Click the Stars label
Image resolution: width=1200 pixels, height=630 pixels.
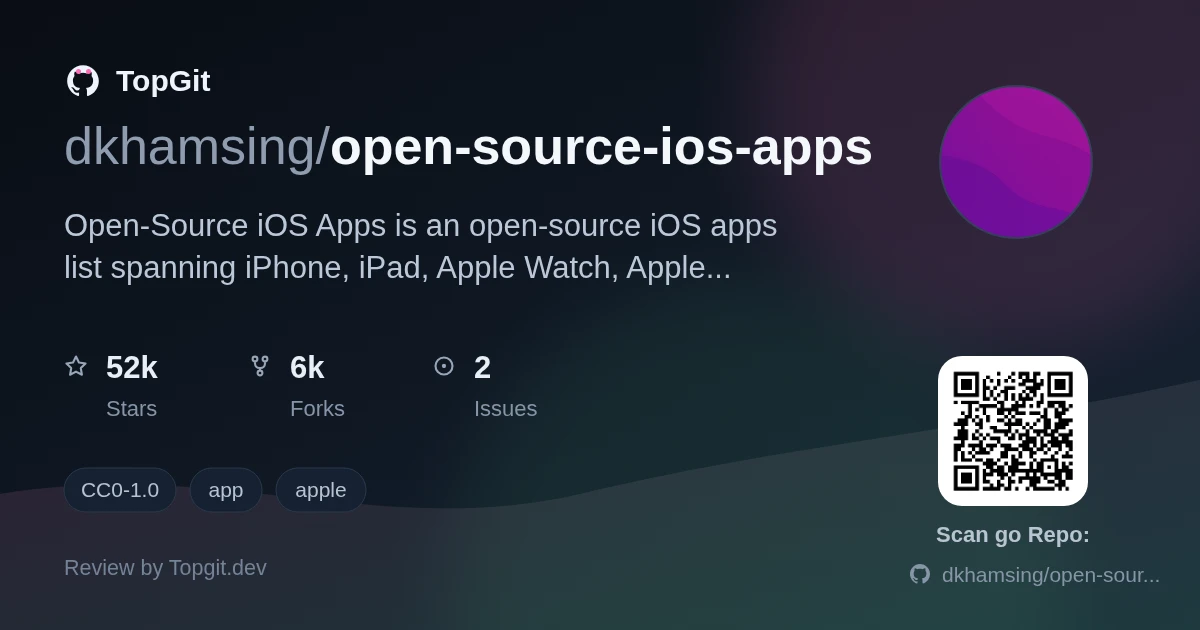click(x=131, y=409)
